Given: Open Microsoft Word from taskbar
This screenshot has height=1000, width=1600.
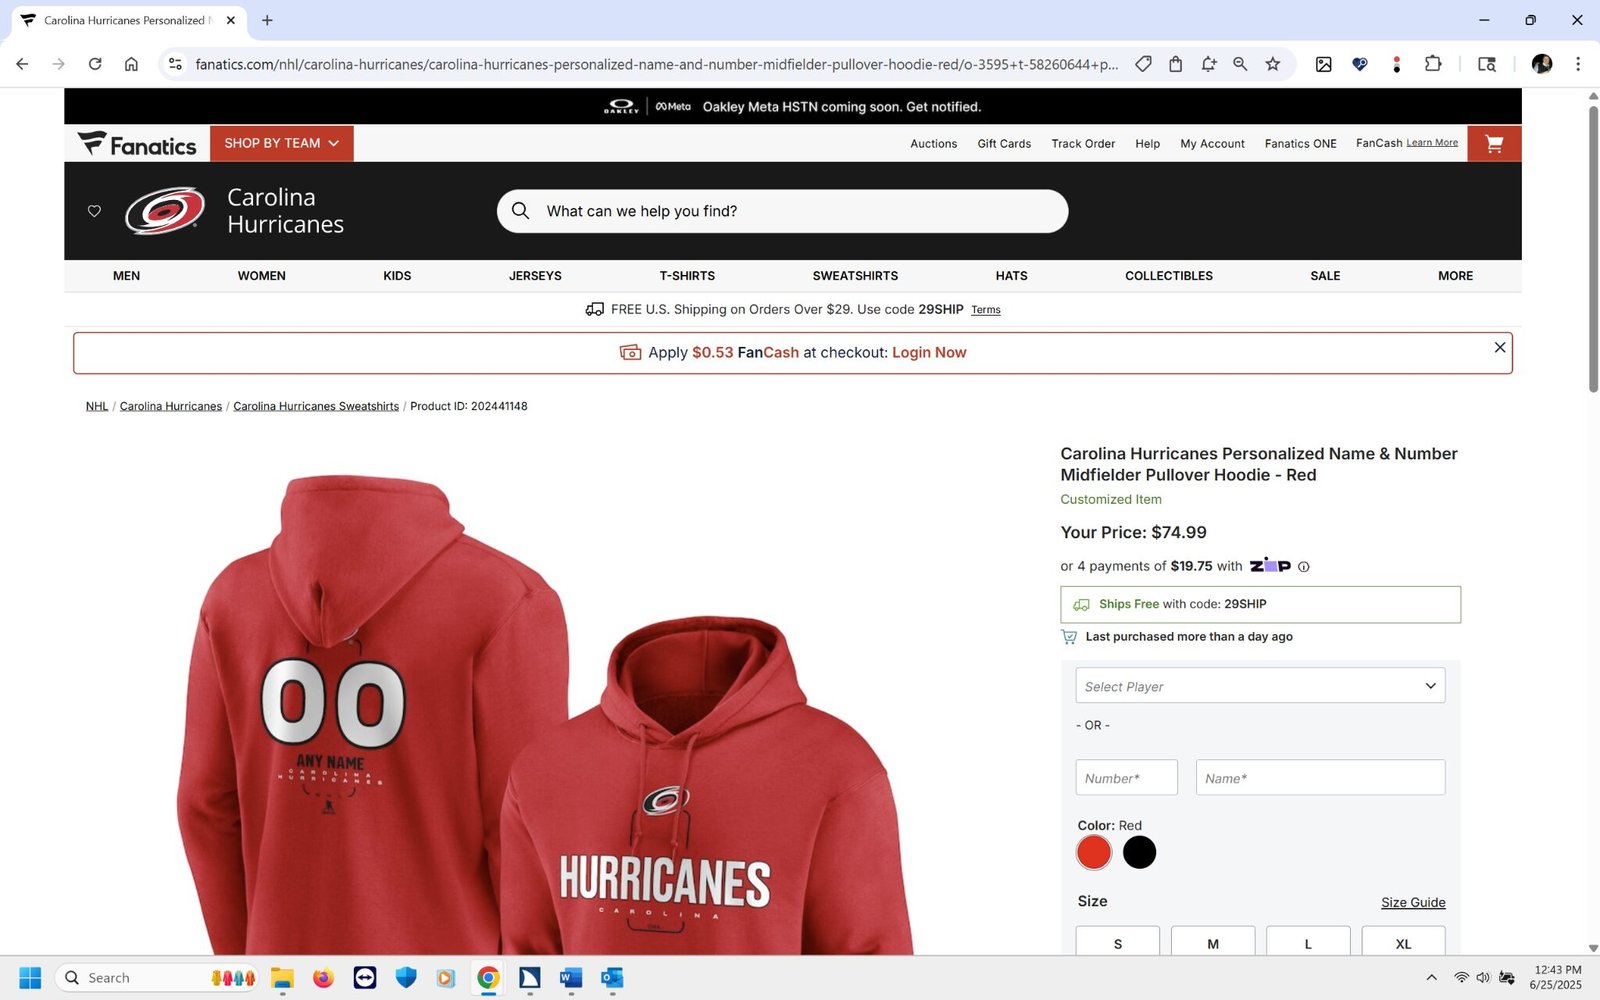Looking at the screenshot, I should (x=571, y=978).
